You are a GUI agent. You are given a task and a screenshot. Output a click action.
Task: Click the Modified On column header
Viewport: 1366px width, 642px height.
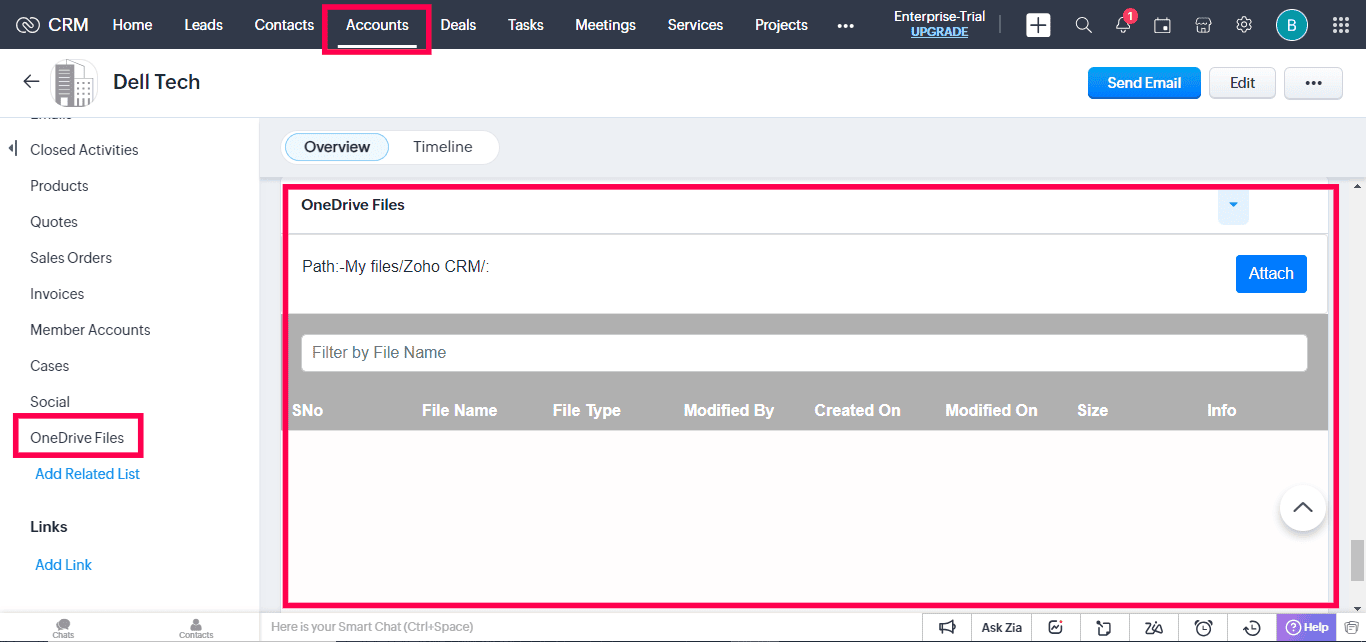tap(991, 411)
